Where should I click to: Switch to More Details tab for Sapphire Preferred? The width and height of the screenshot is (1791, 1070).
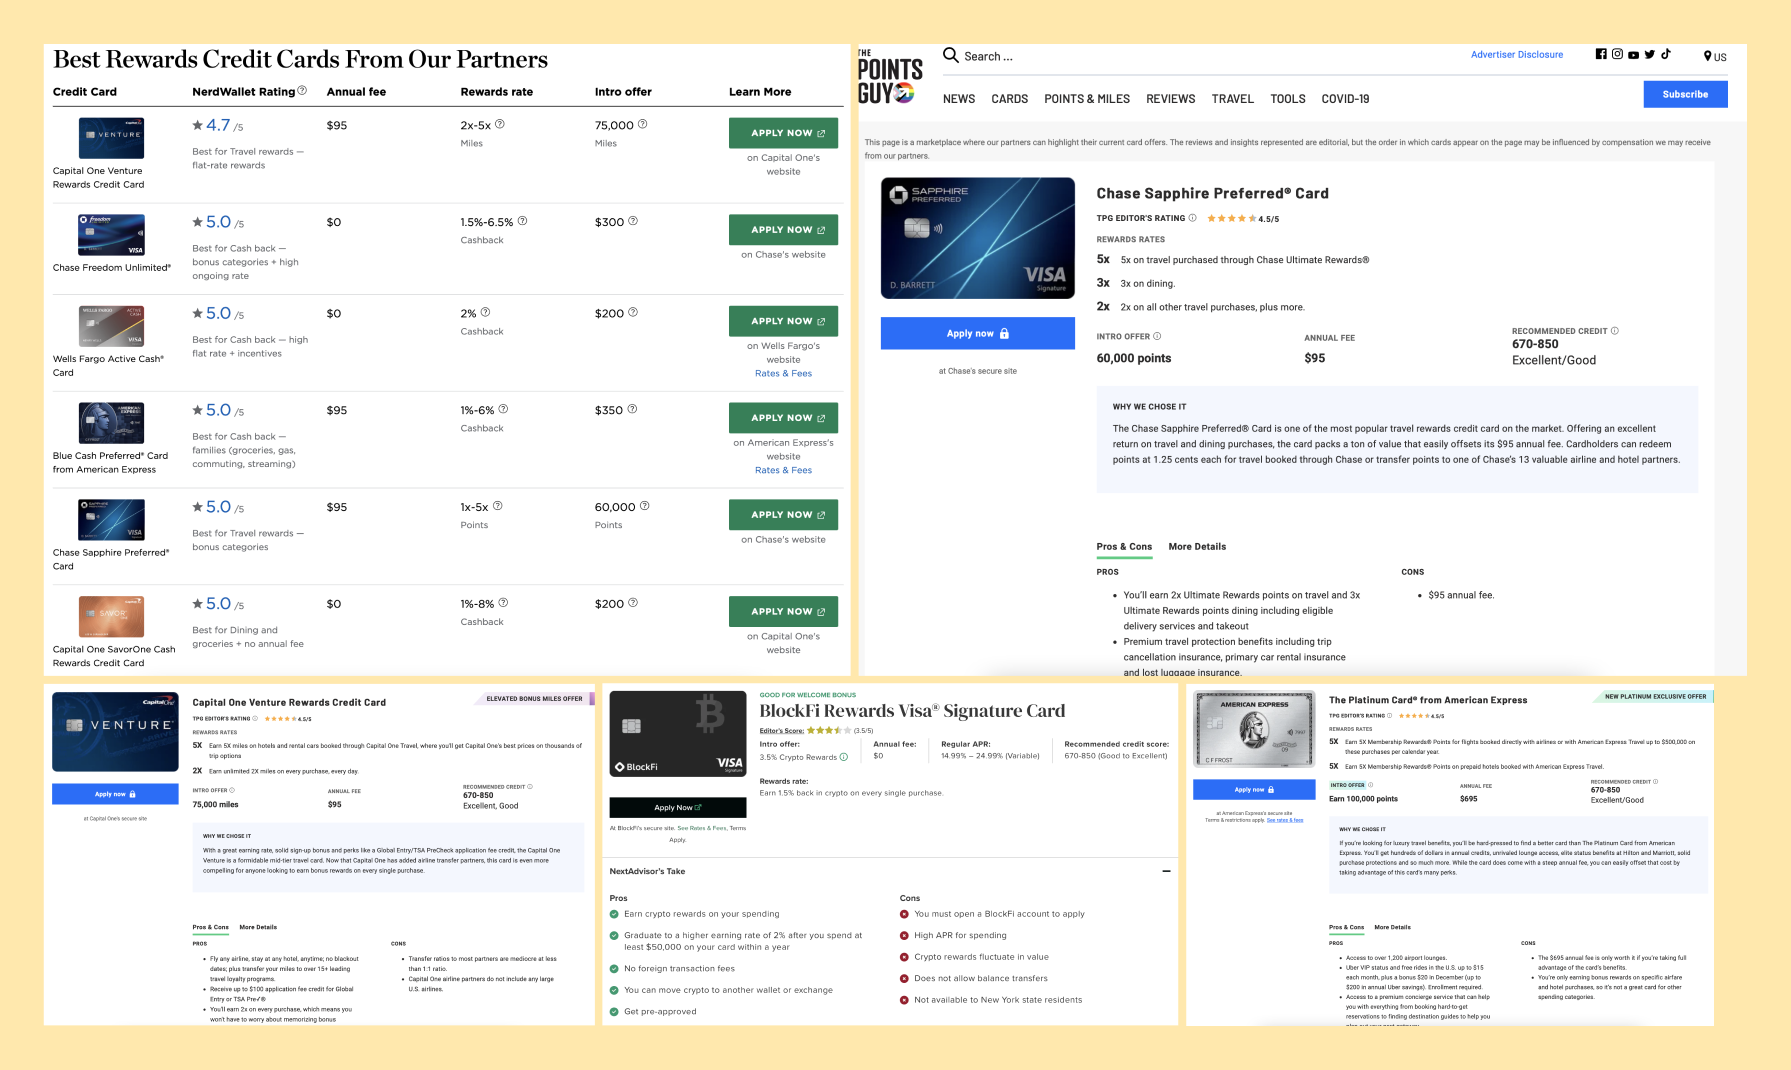[x=1197, y=547]
